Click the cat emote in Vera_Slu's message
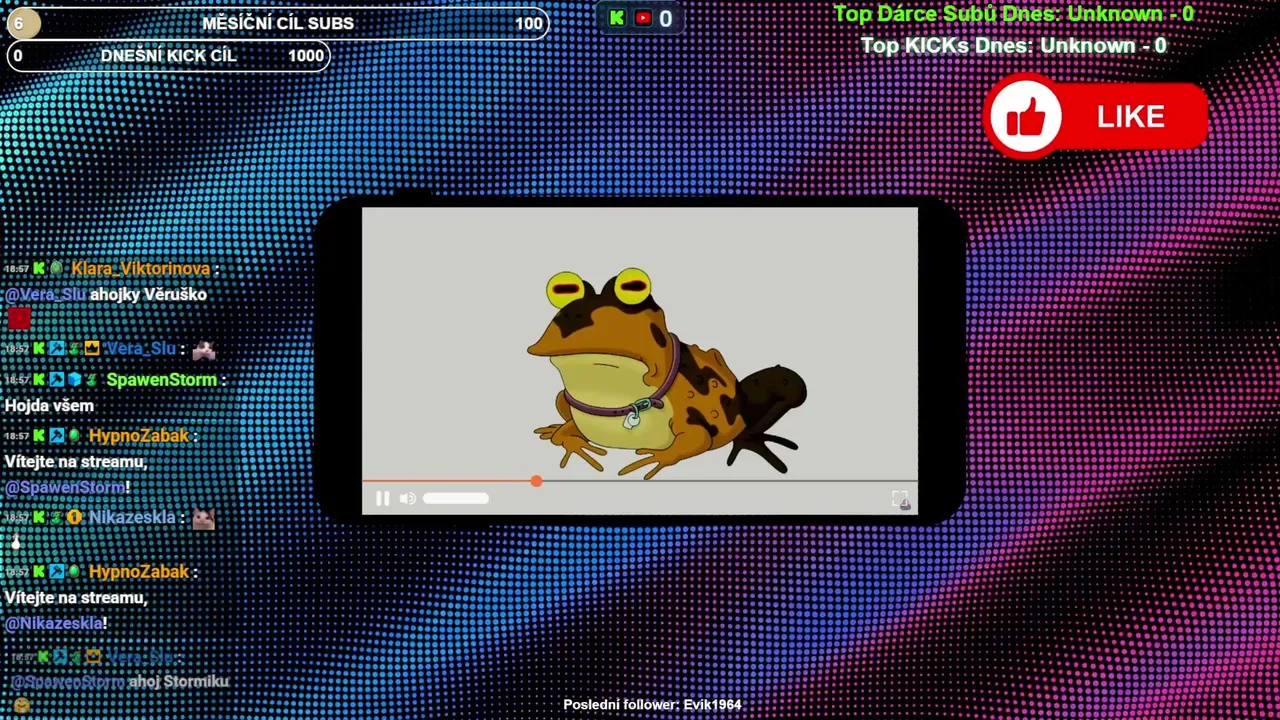The width and height of the screenshot is (1280, 720). pyautogui.click(x=203, y=349)
